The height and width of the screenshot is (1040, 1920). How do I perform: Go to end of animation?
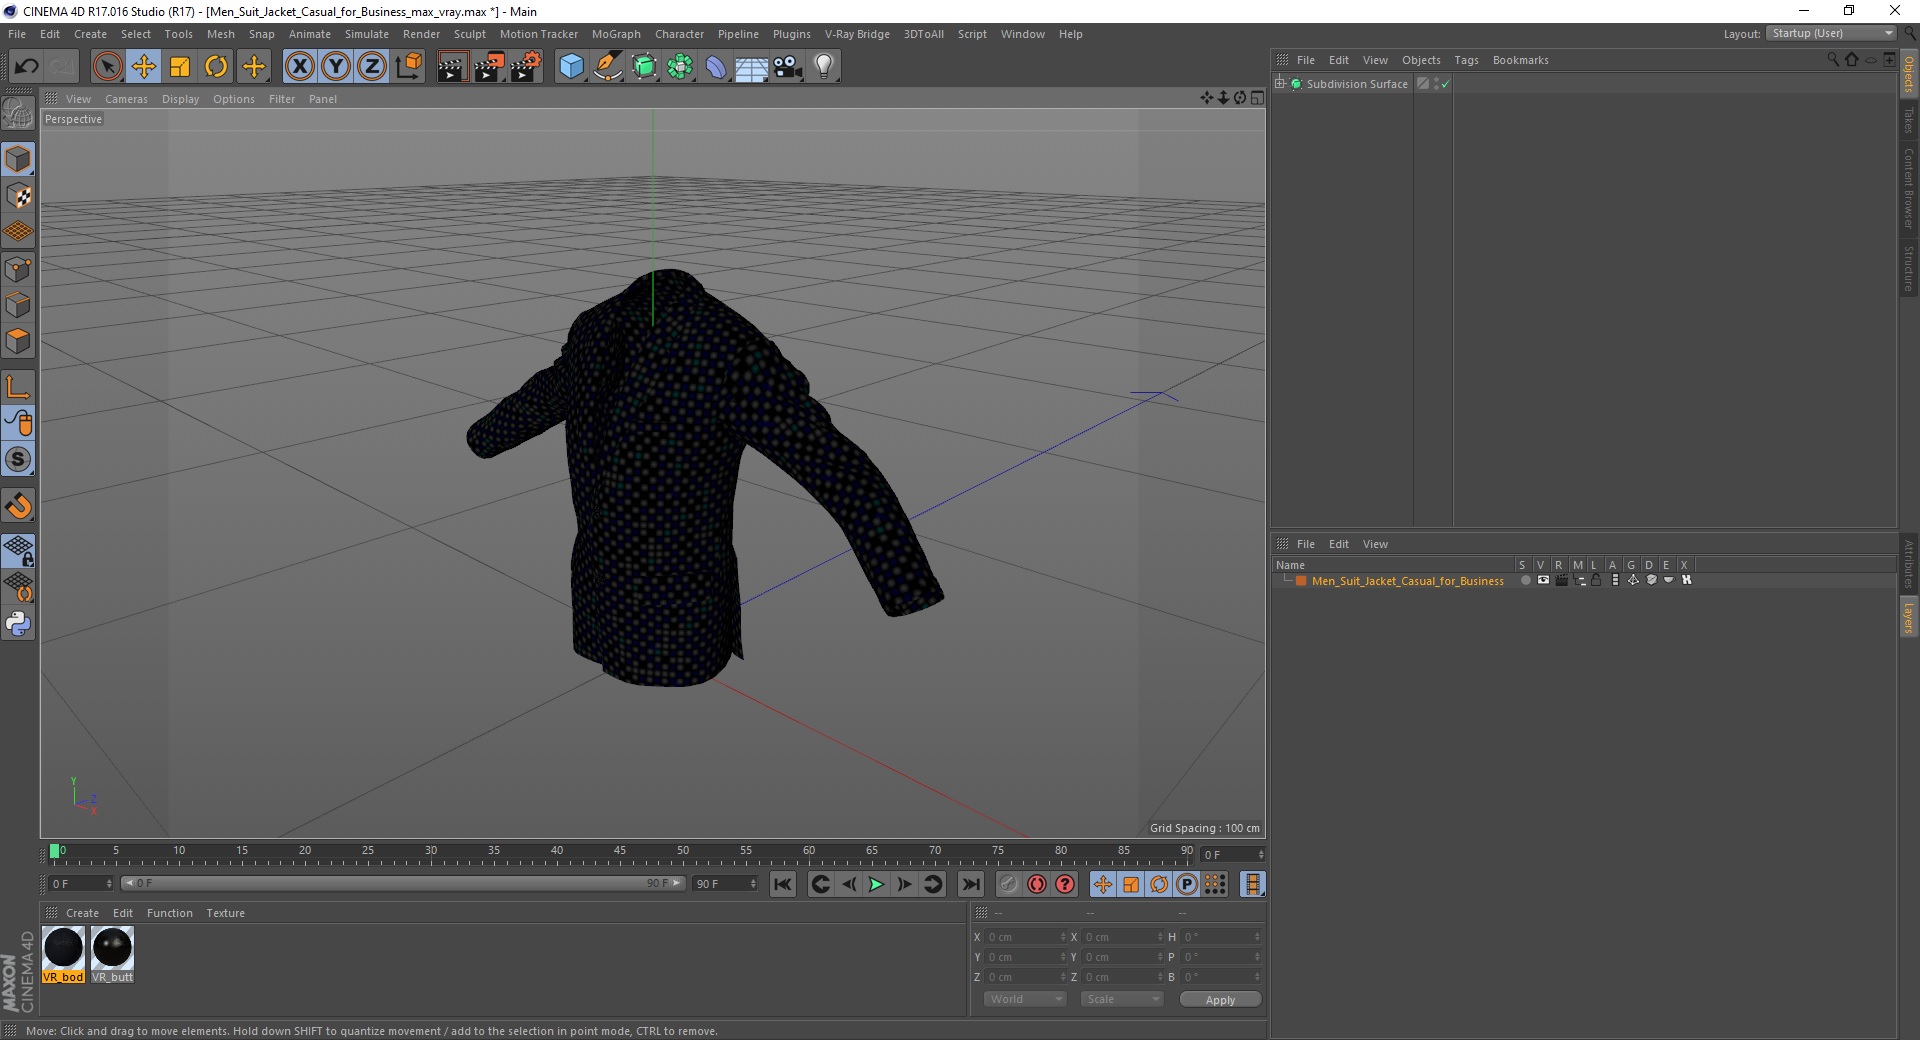[x=970, y=884]
